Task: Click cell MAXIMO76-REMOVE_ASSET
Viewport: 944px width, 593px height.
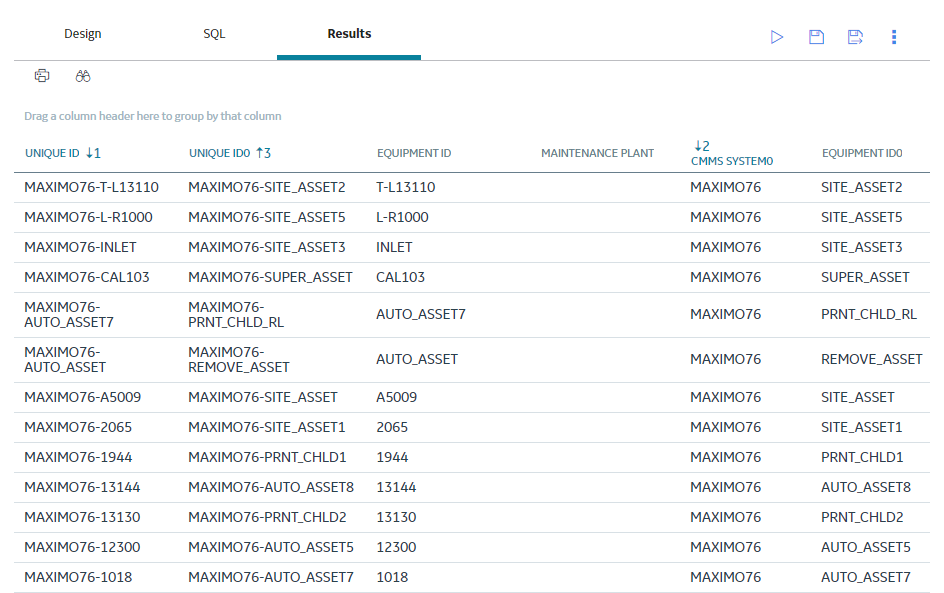Action: [x=238, y=360]
